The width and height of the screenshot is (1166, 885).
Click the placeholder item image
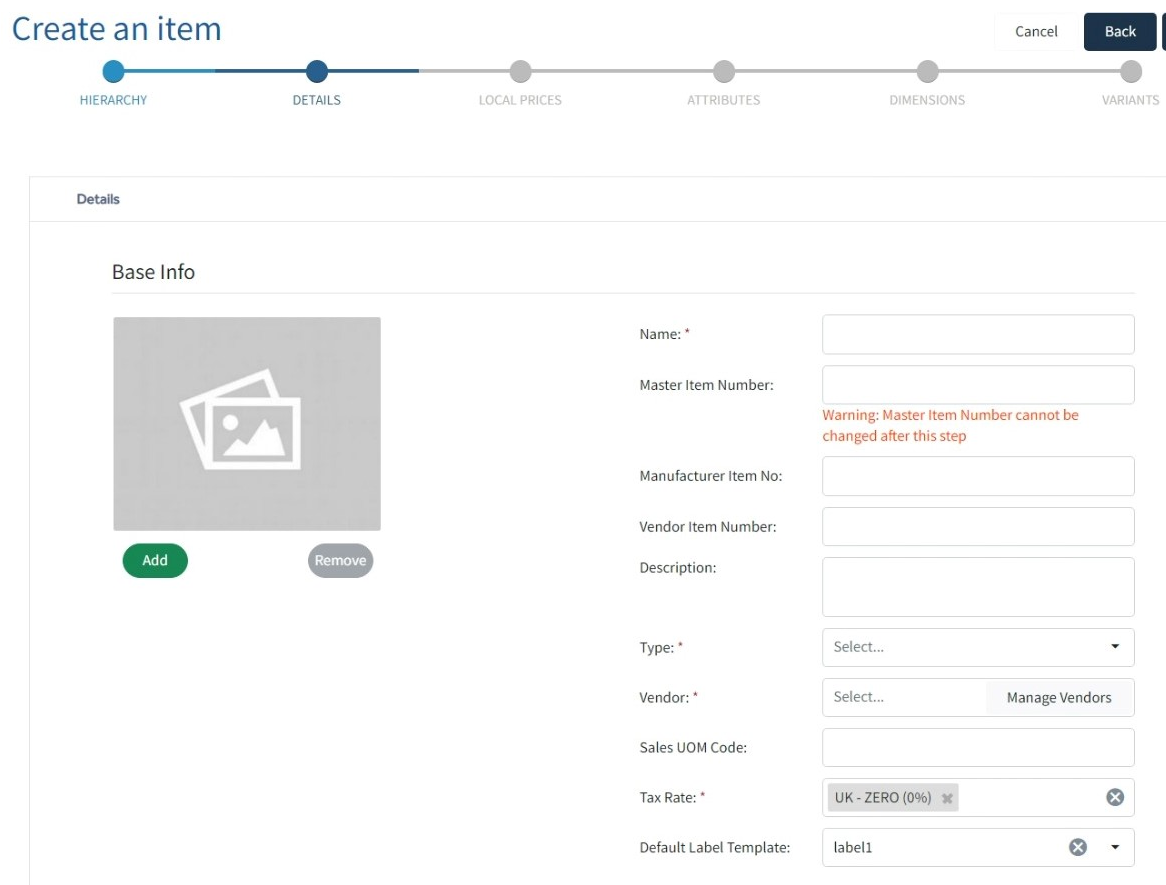click(247, 424)
